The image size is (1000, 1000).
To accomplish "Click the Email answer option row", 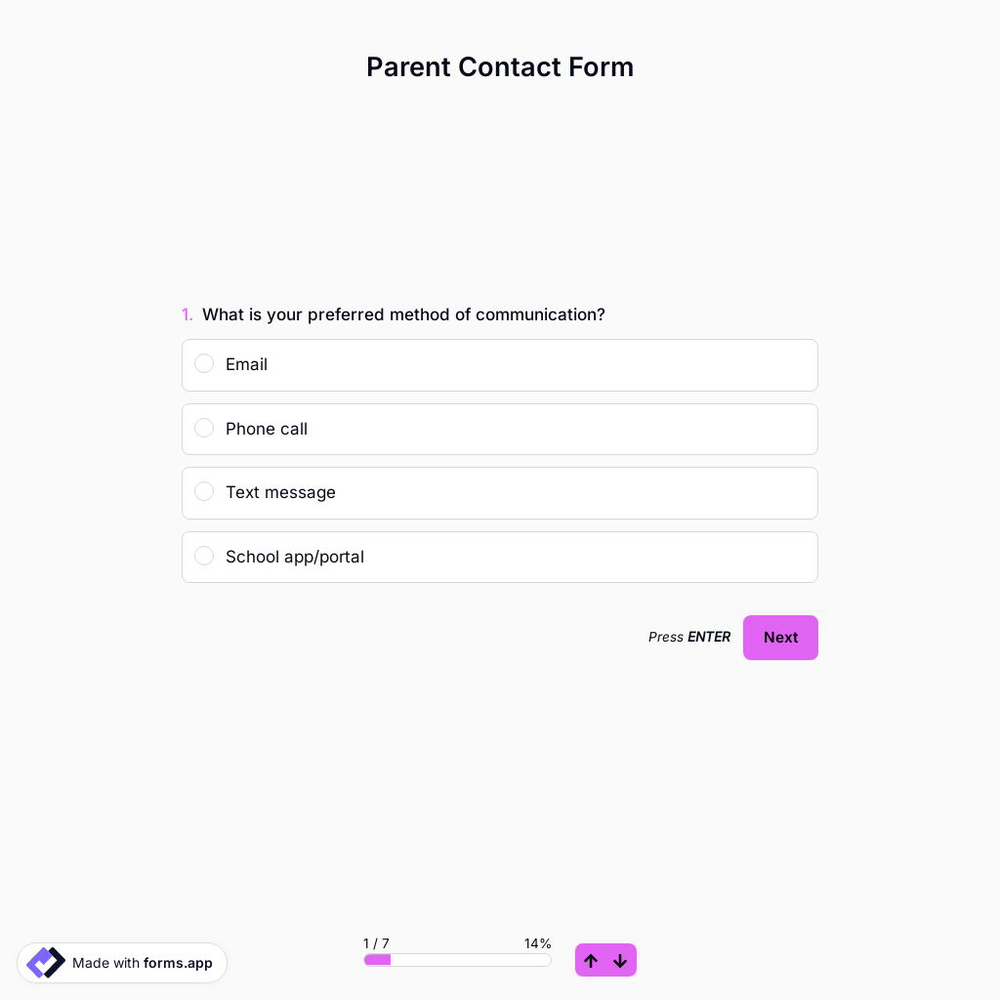I will pyautogui.click(x=500, y=365).
